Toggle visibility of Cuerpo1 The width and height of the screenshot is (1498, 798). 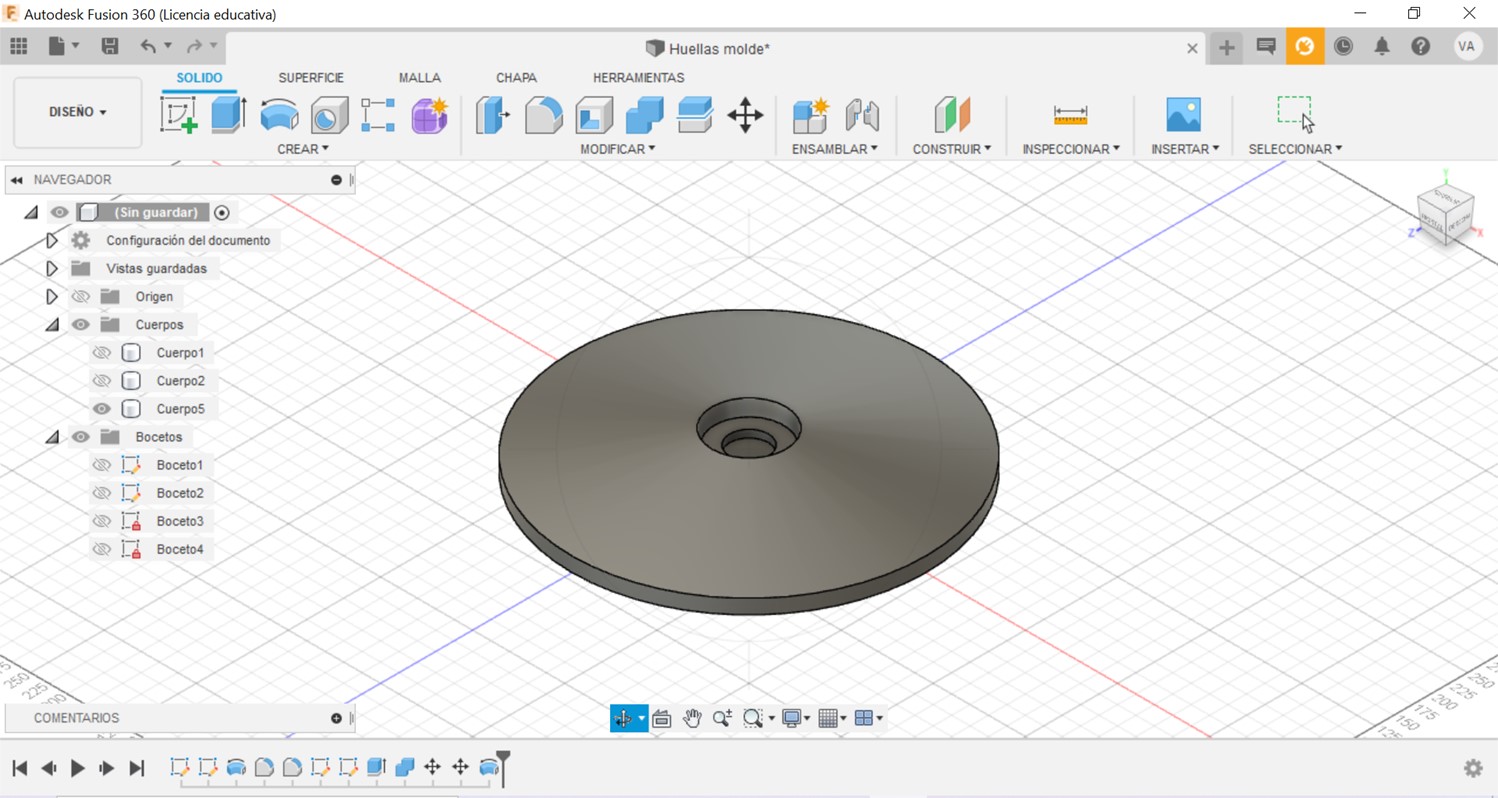pyautogui.click(x=101, y=353)
